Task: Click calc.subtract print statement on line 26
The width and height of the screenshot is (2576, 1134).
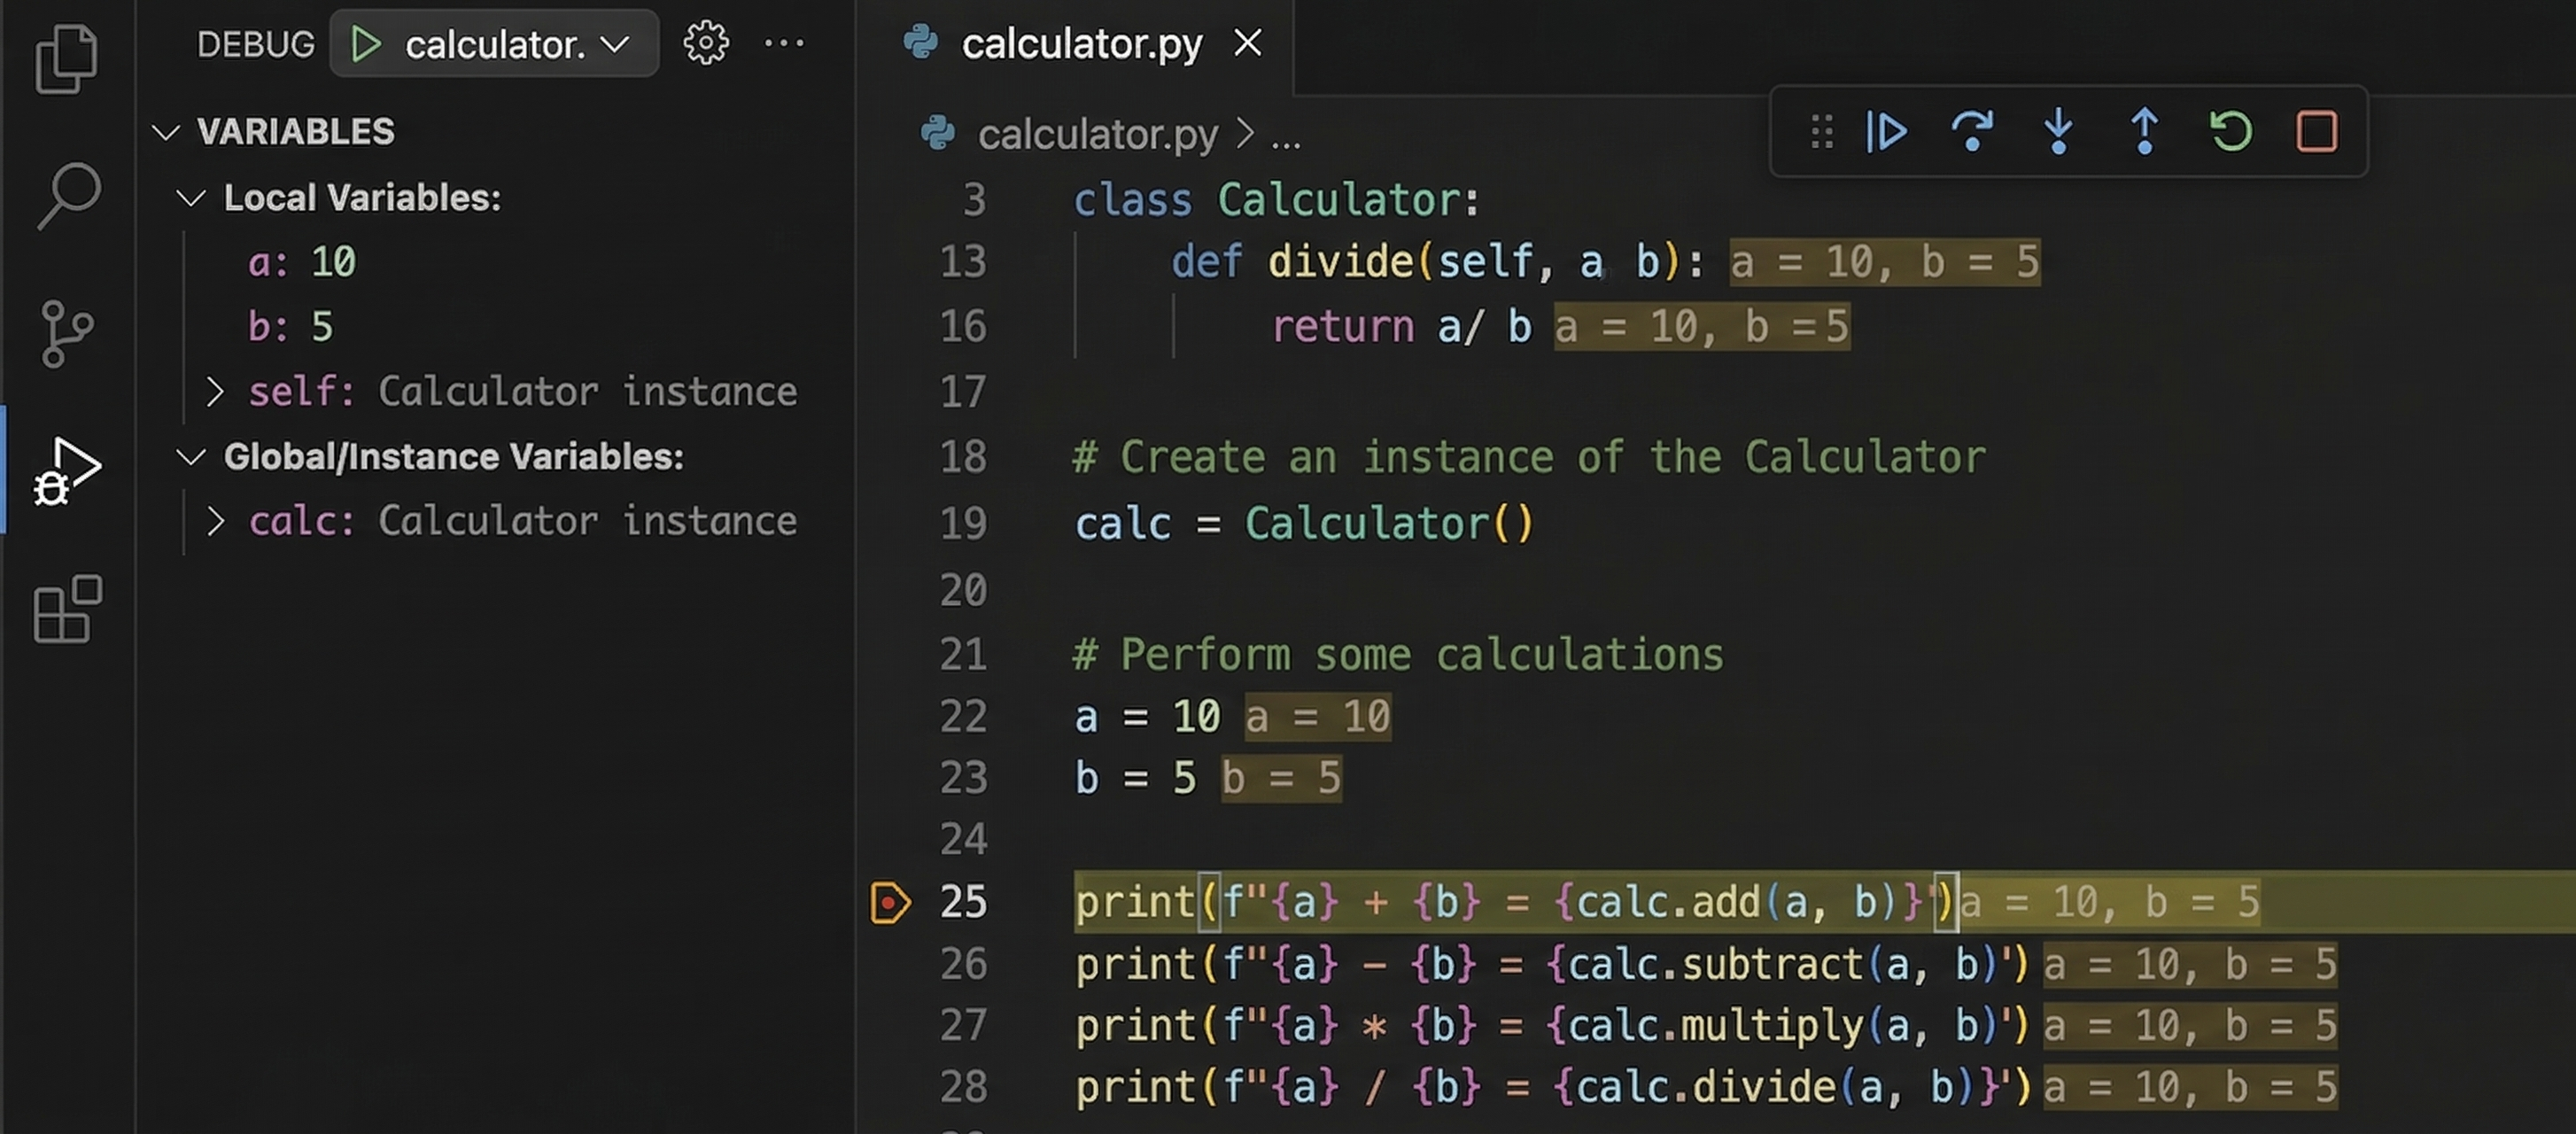Action: click(x=1551, y=965)
